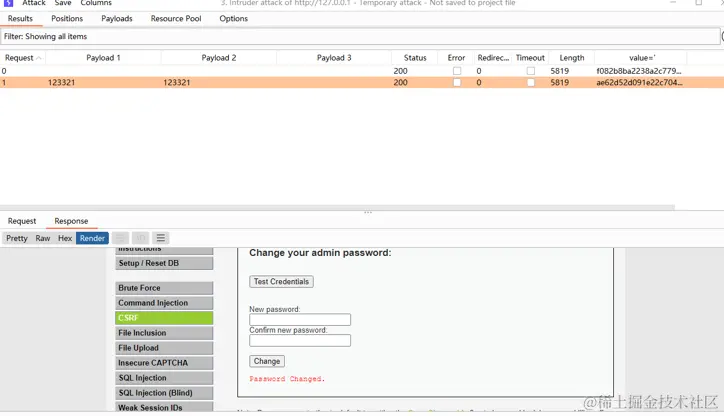Select token cell f082b8ba2238a2c779...
The image size is (724, 416).
[x=639, y=71]
